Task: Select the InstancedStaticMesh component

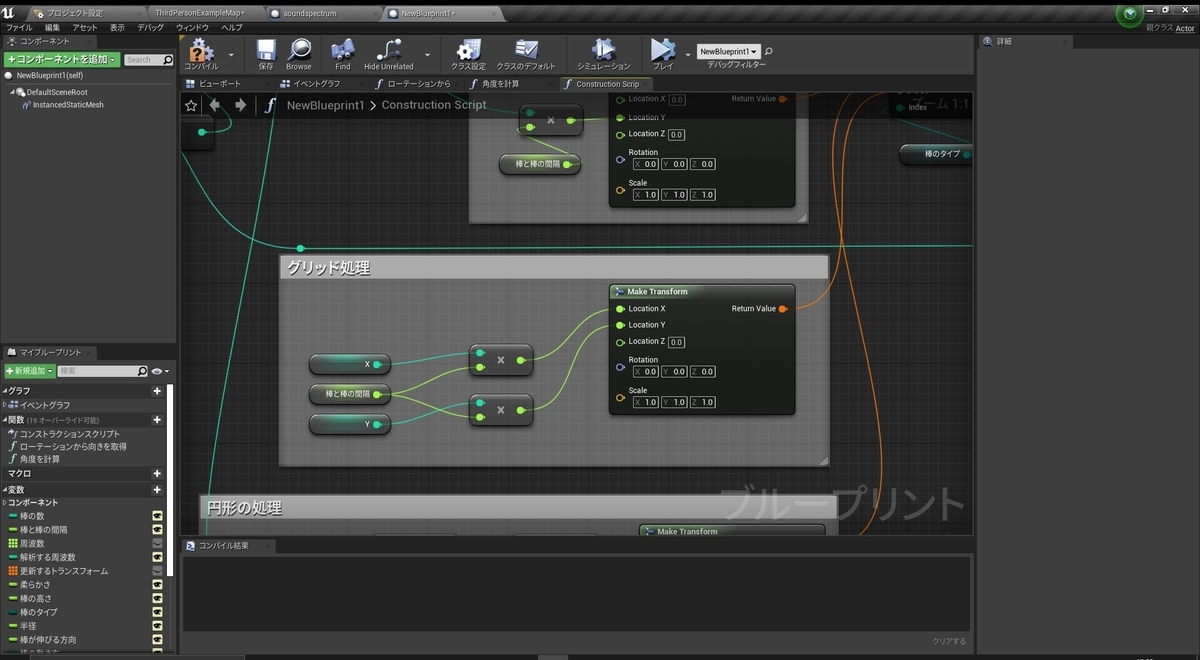Action: coord(68,104)
